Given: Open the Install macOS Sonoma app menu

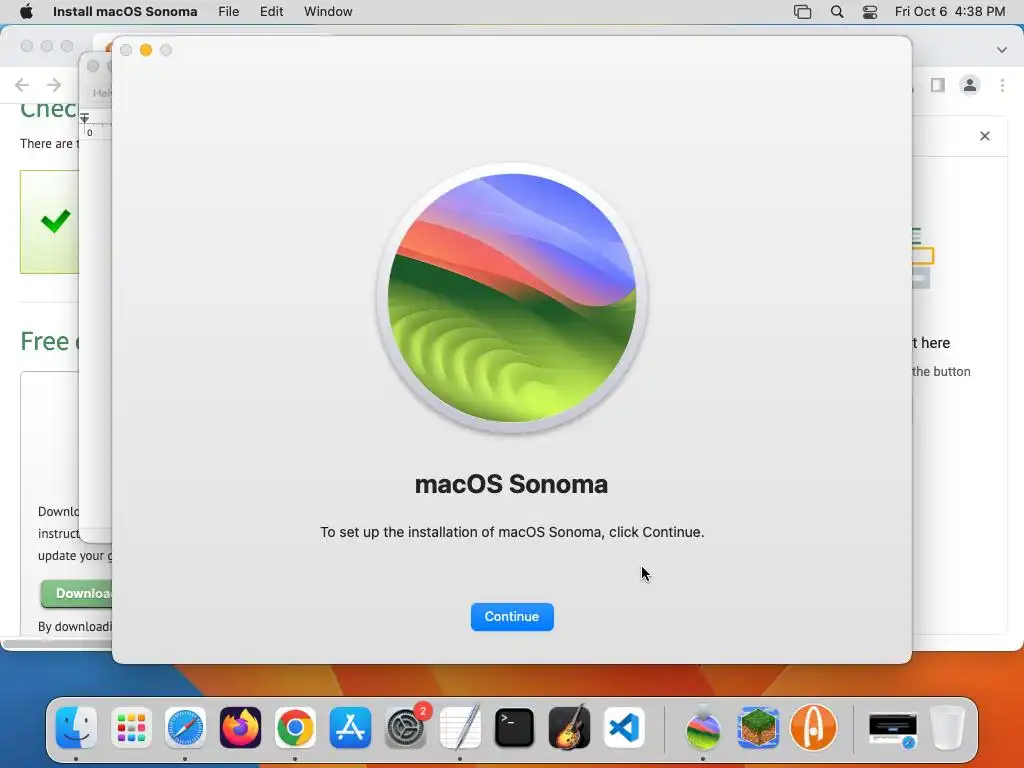Looking at the screenshot, I should 125,12.
